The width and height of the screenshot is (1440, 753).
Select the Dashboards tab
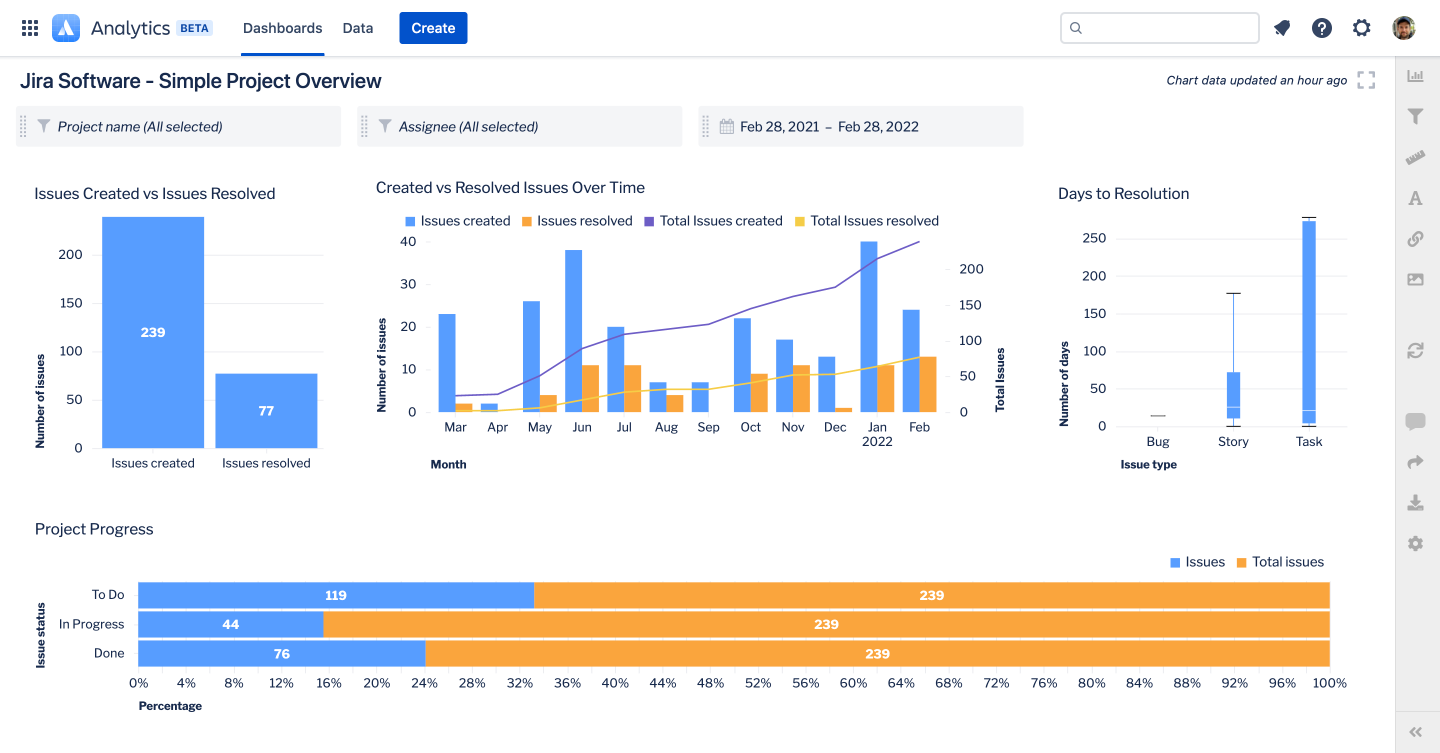282,28
